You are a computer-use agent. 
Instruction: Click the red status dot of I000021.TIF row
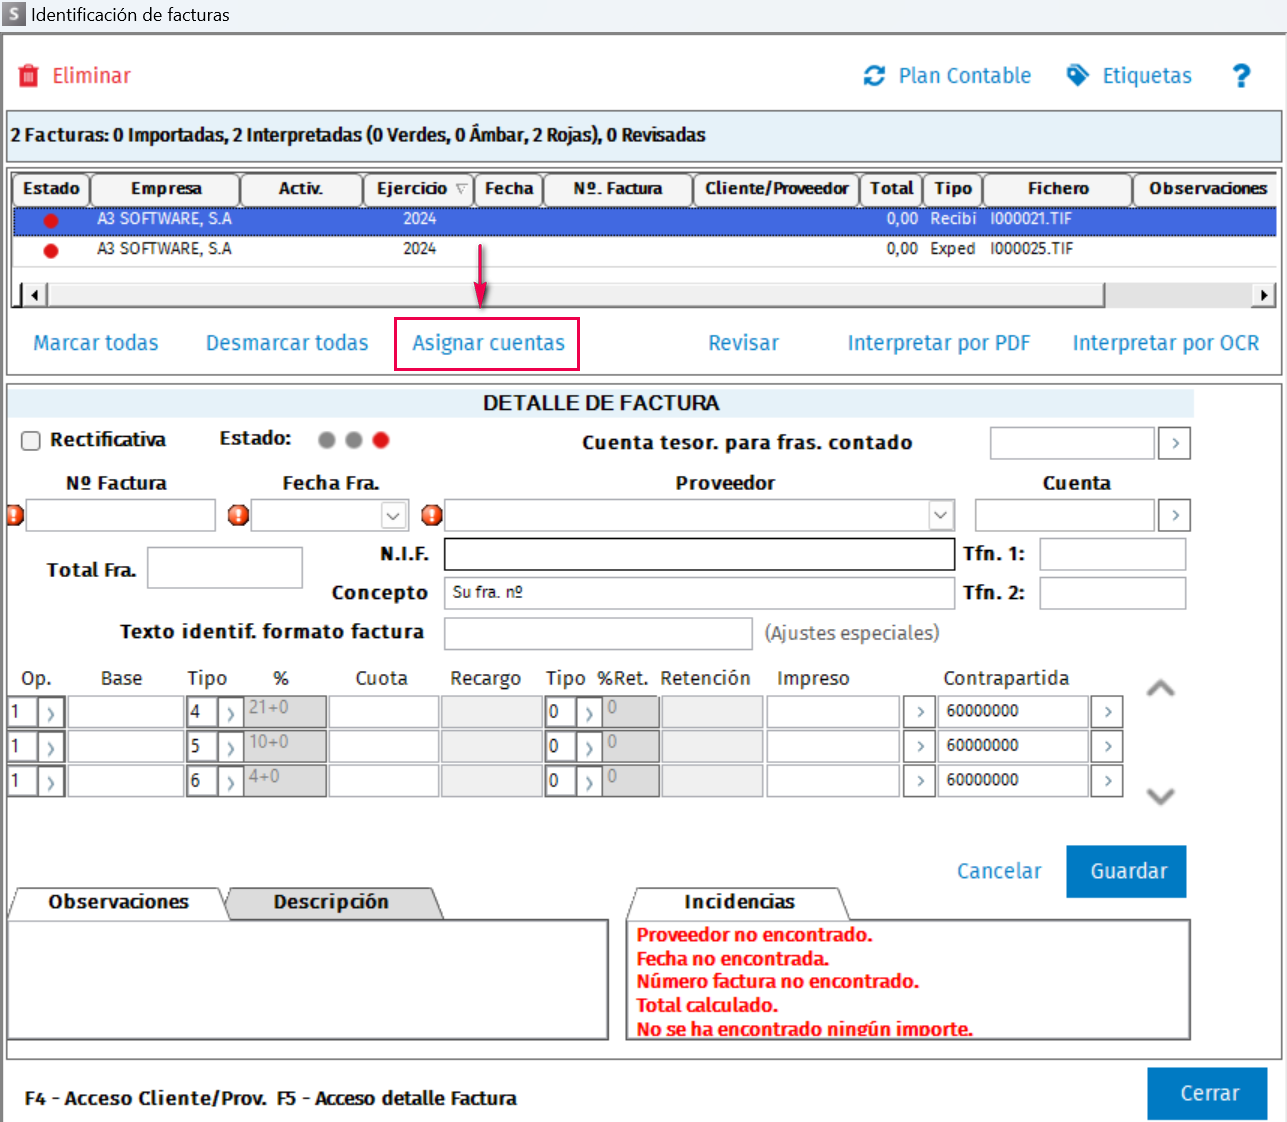[x=51, y=220]
